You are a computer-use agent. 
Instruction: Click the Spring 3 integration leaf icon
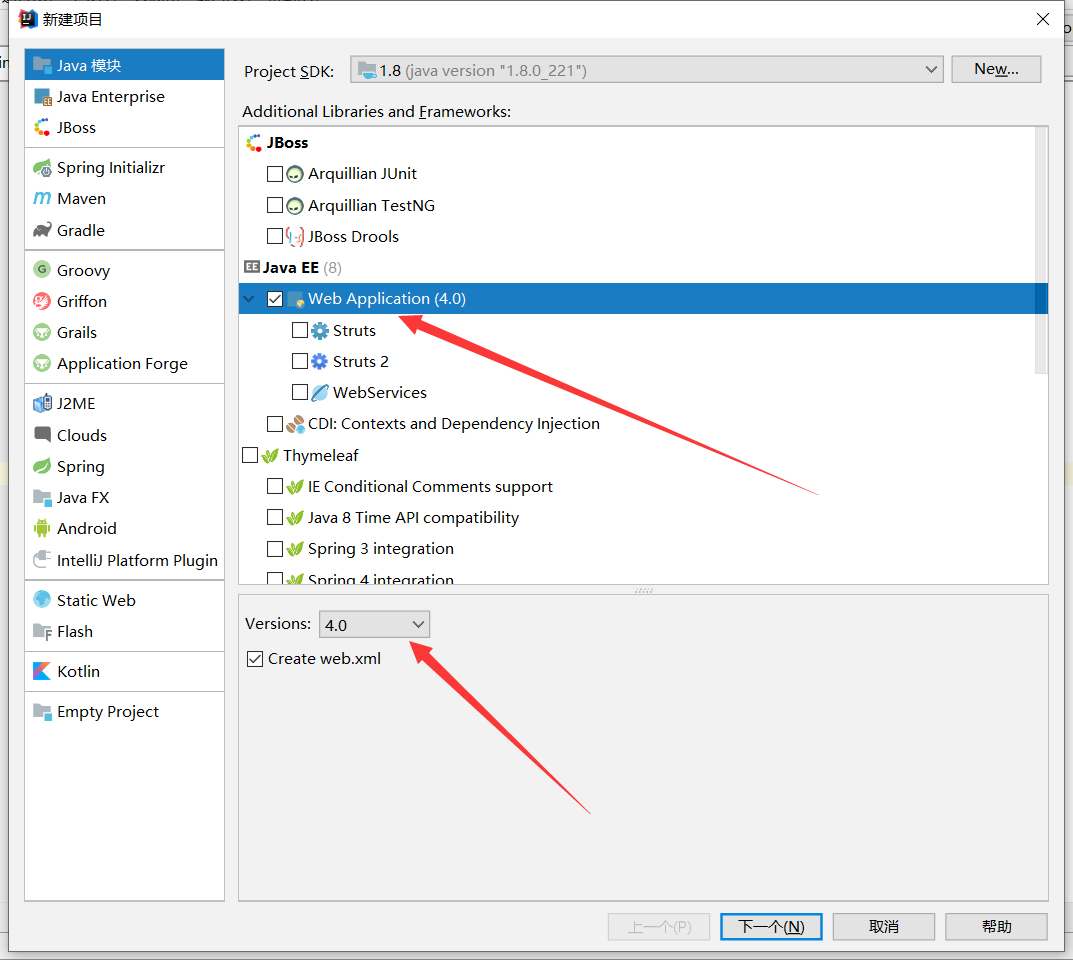click(x=295, y=549)
